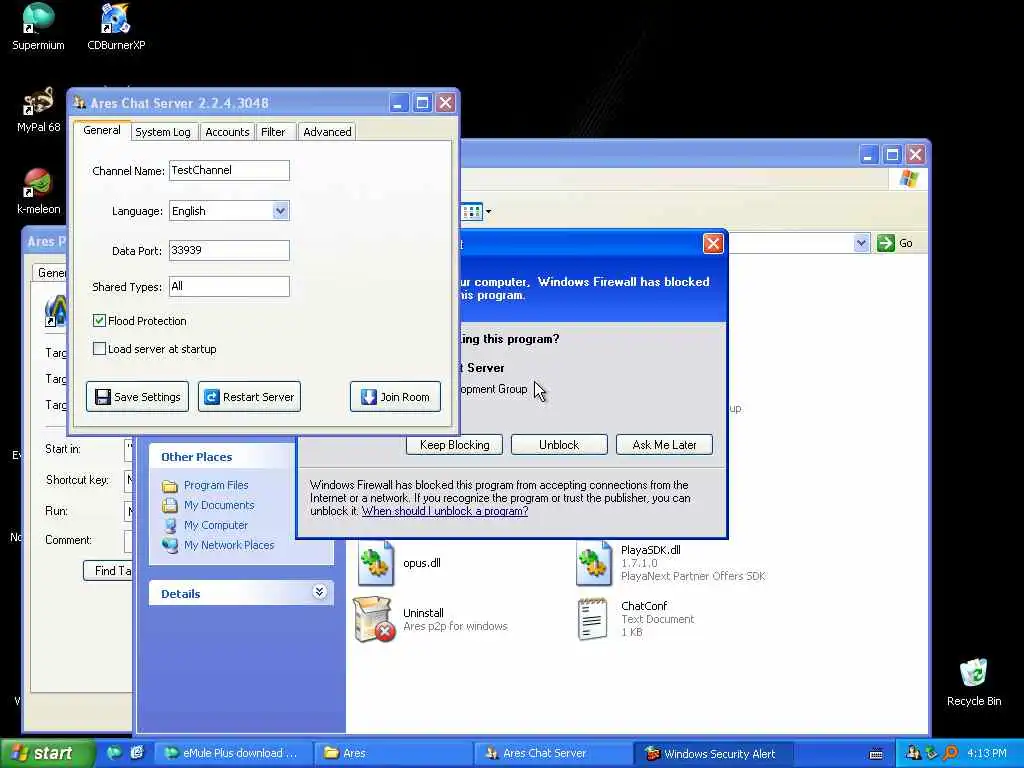Click the My Network Places link
1024x768 pixels.
[229, 545]
